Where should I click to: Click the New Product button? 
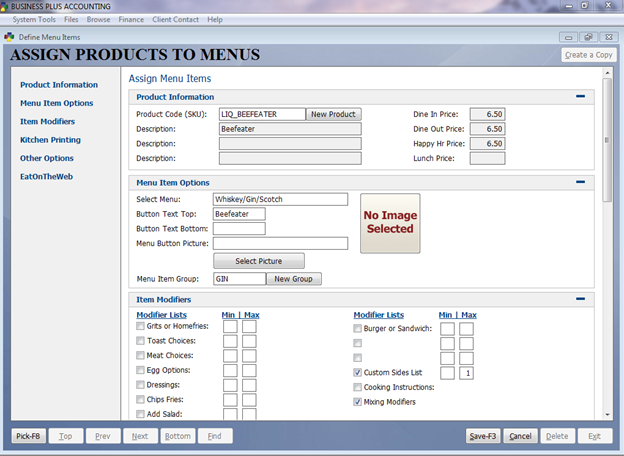tap(333, 114)
